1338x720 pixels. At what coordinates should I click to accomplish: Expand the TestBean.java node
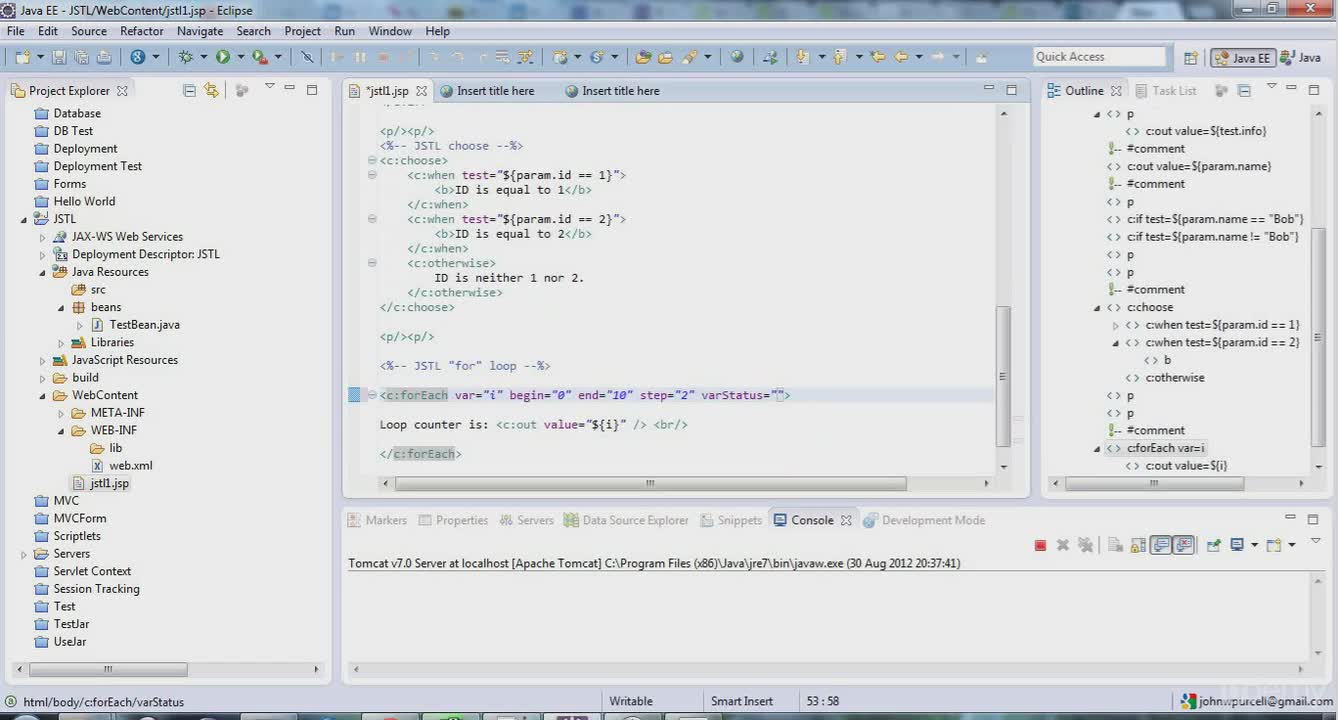click(80, 325)
